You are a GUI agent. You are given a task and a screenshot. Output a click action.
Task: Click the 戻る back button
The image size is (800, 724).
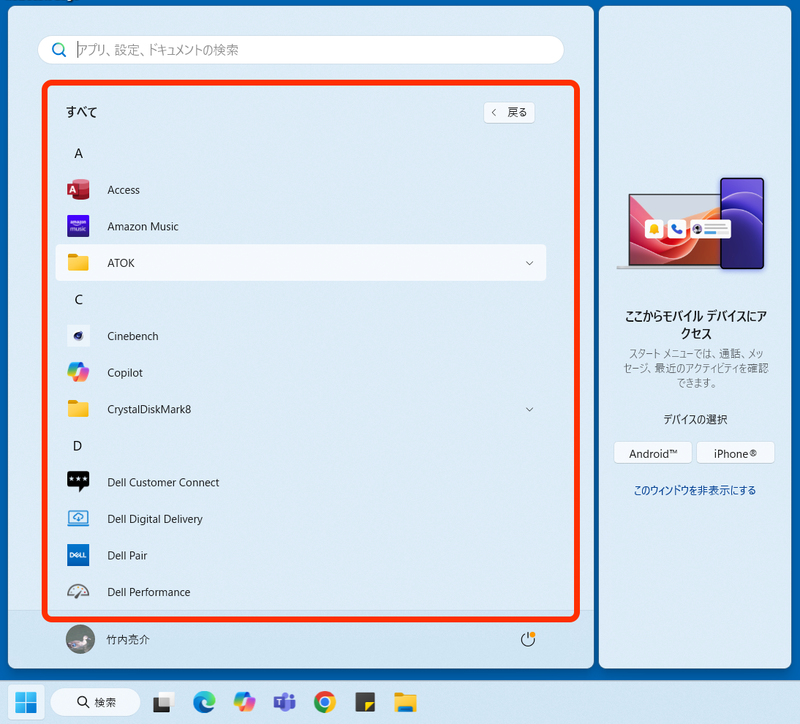click(509, 112)
